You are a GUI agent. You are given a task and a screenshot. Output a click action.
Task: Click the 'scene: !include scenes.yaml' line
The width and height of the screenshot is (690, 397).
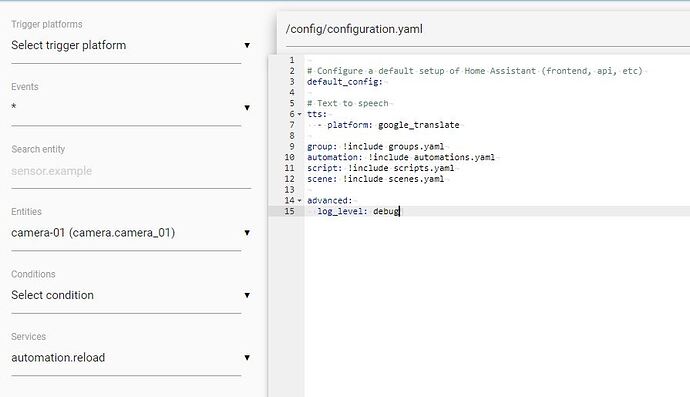375,179
